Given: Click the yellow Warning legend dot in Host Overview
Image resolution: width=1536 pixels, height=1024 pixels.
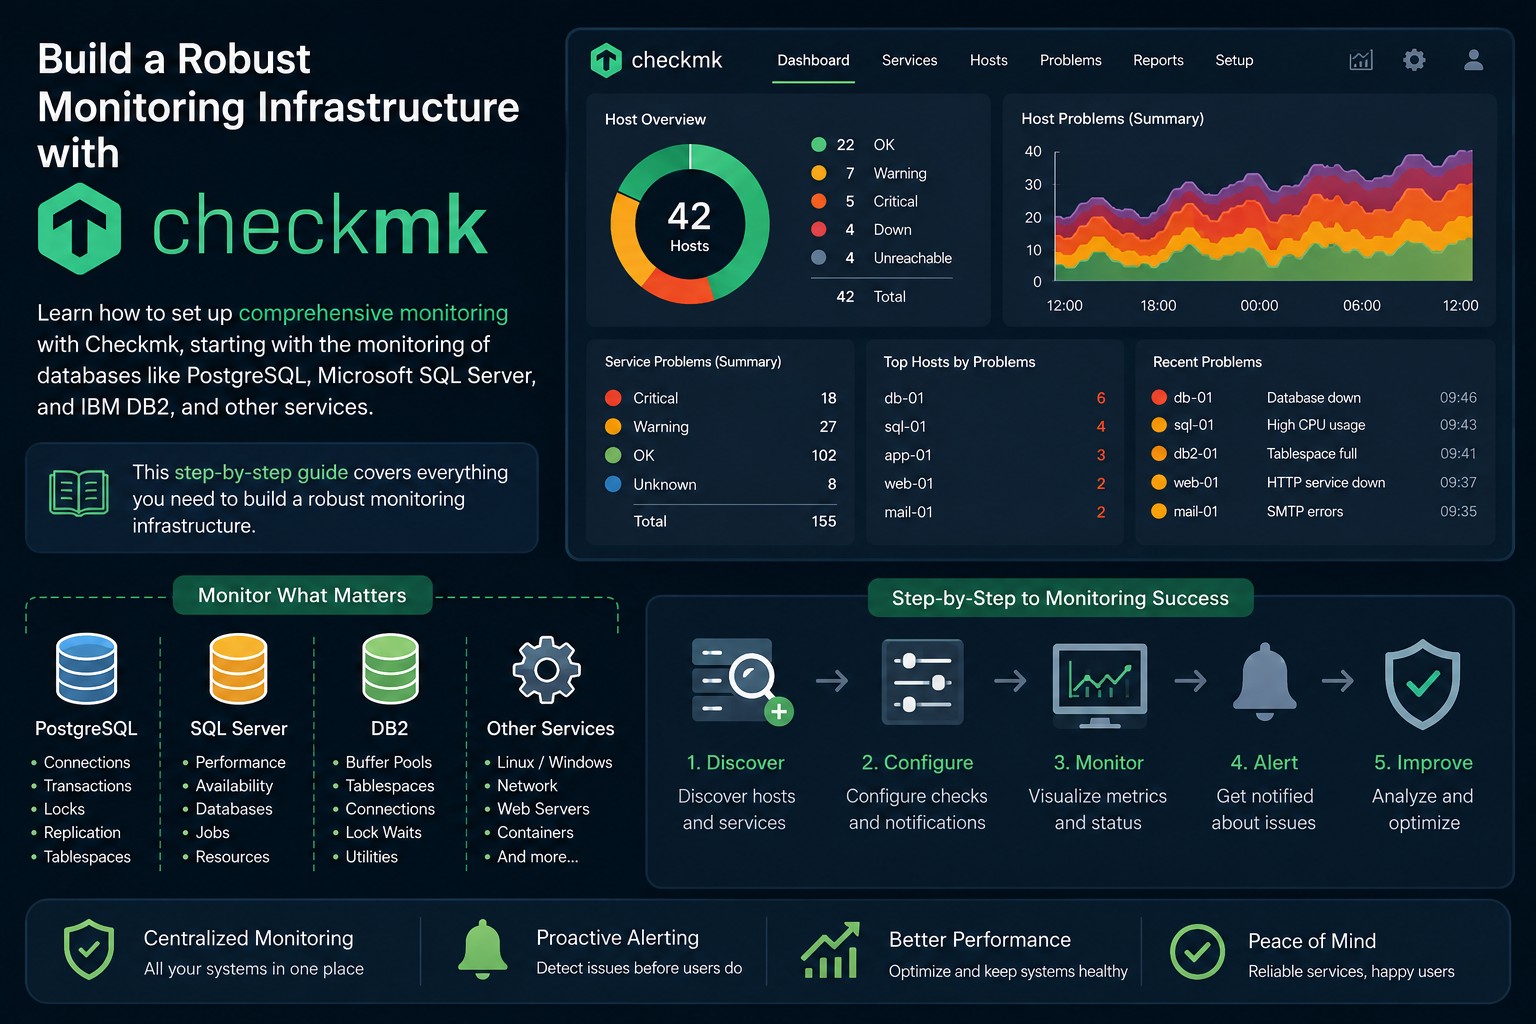Looking at the screenshot, I should coord(819,173).
